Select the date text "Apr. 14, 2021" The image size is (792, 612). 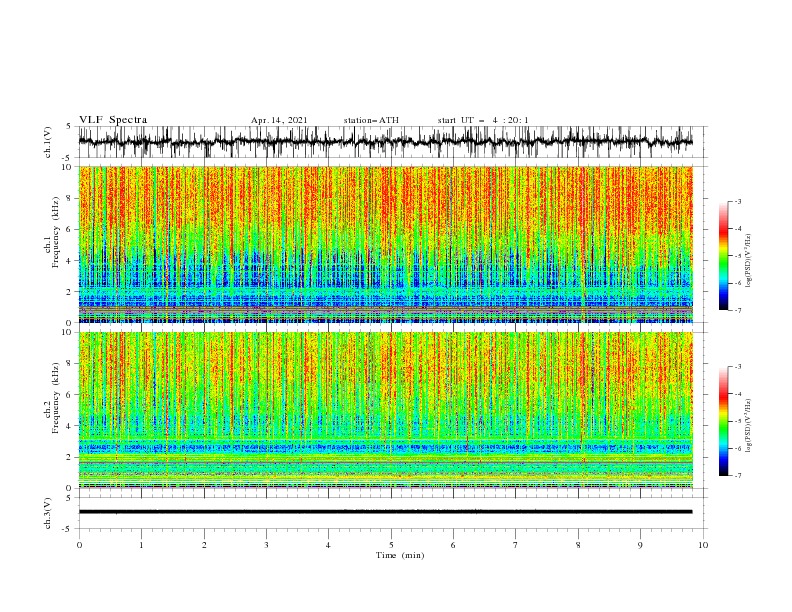279,120
